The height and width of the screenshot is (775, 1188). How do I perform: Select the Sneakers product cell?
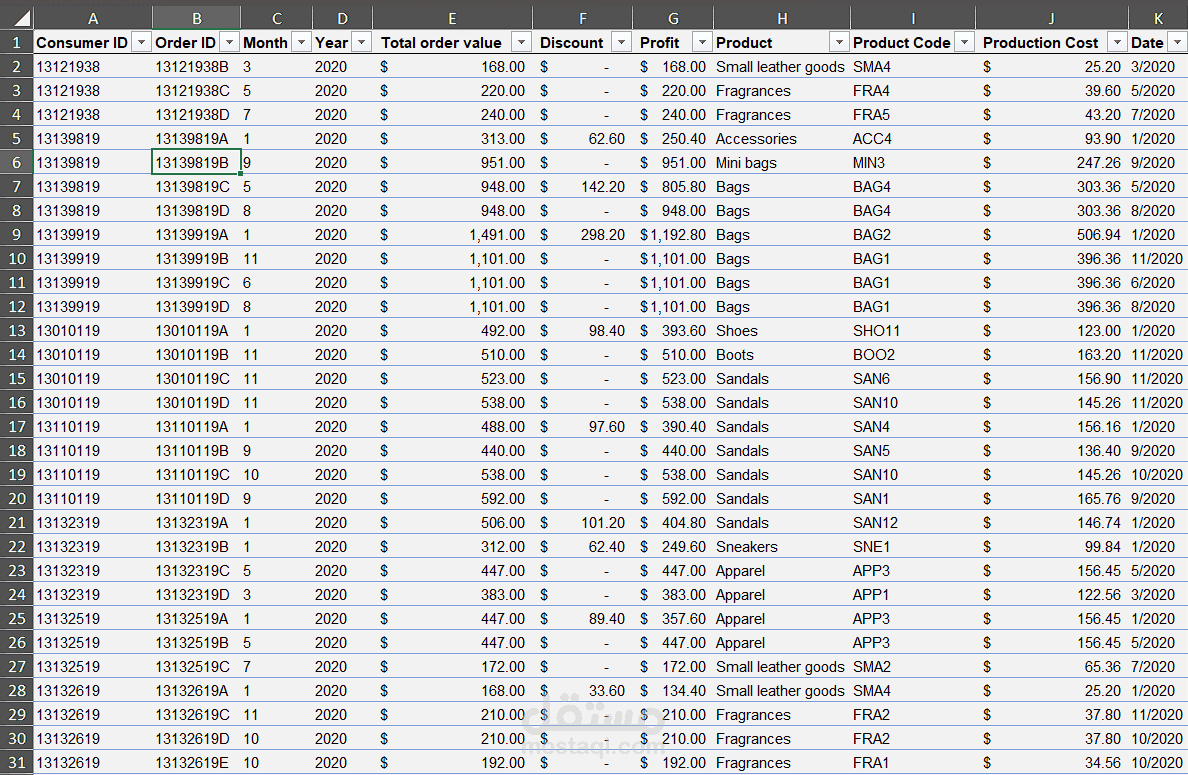tap(782, 547)
